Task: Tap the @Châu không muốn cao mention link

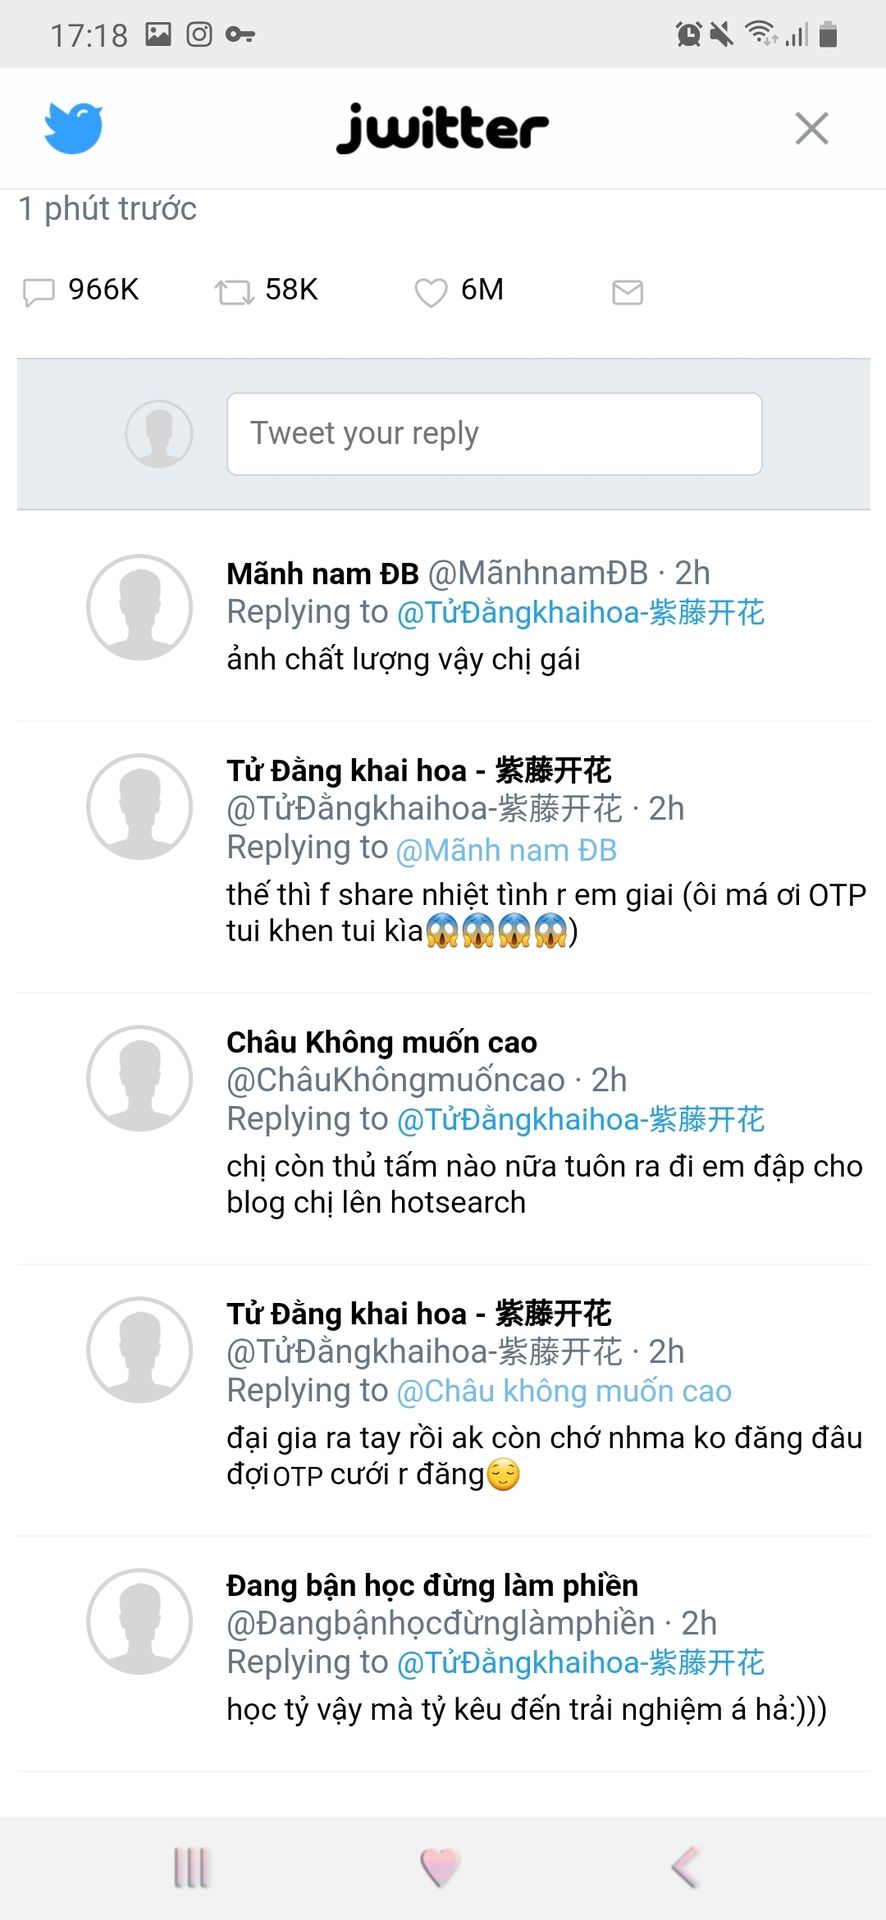Action: 565,1391
